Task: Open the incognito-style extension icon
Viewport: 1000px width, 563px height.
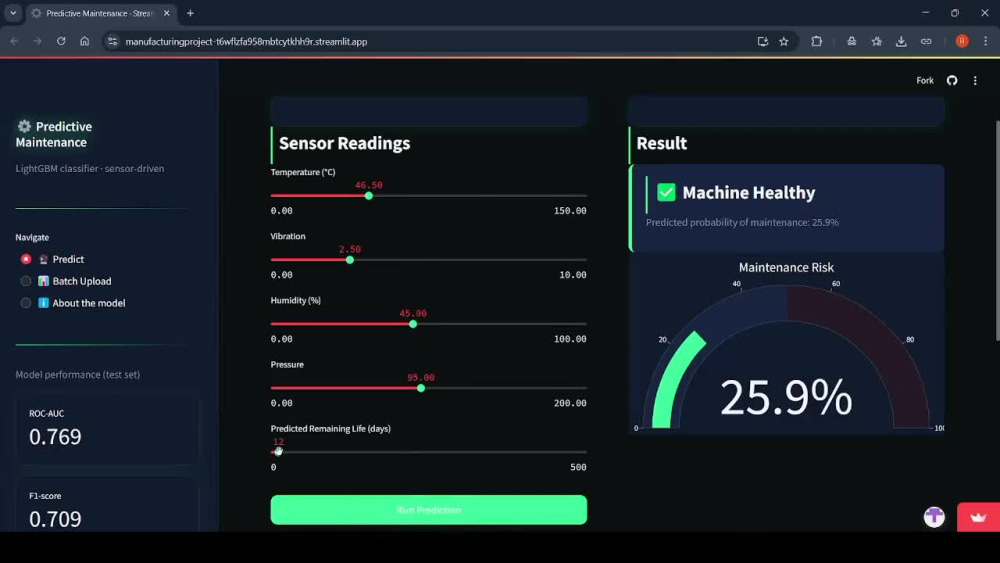Action: [851, 41]
